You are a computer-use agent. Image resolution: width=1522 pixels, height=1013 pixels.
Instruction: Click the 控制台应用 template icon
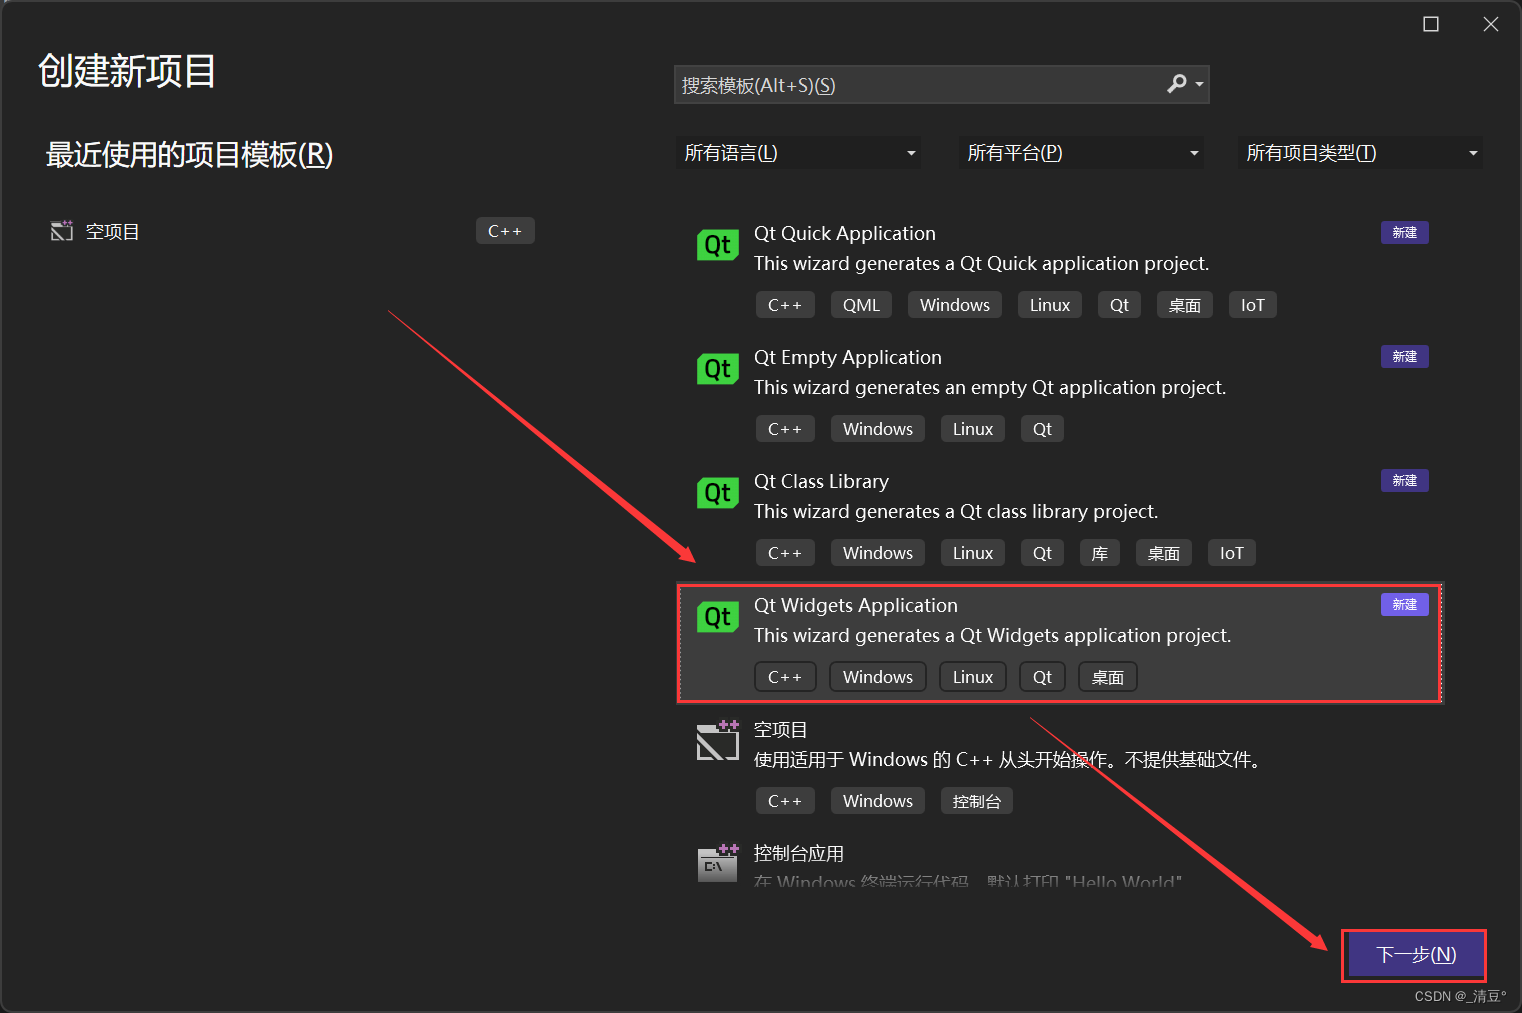pos(717,863)
